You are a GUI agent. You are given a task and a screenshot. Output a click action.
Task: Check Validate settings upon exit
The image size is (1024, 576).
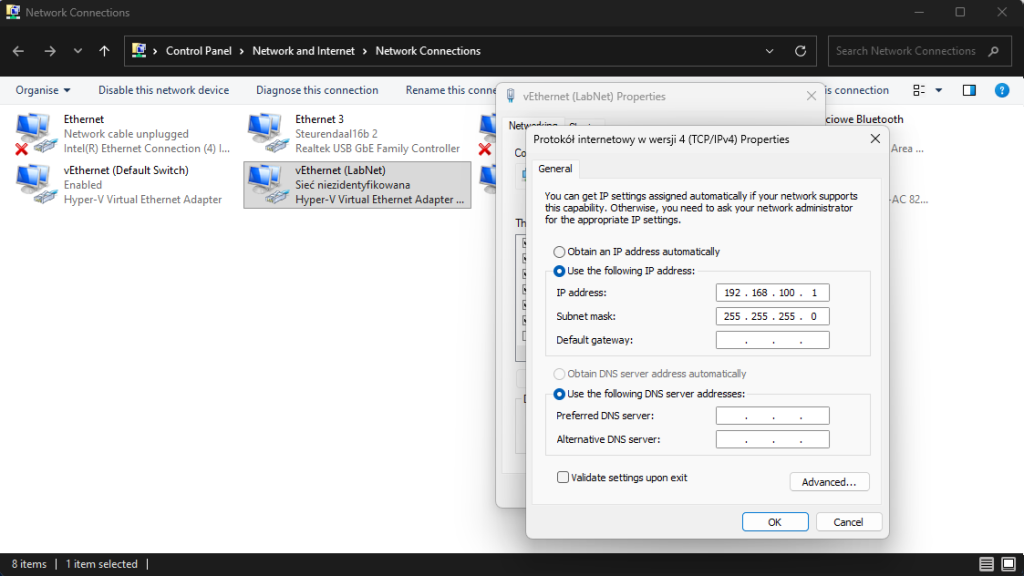[x=563, y=477]
